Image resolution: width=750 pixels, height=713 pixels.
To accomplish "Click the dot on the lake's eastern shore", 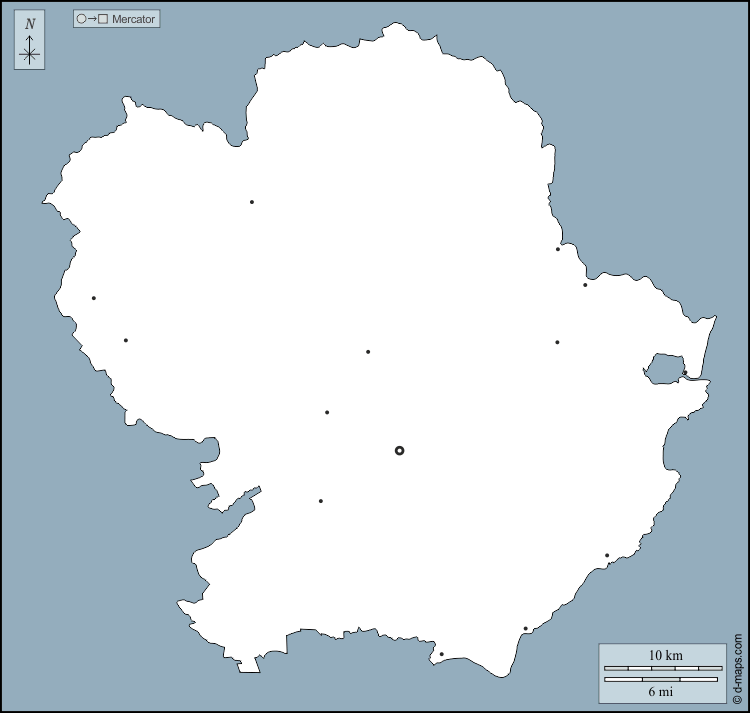I will point(685,373).
